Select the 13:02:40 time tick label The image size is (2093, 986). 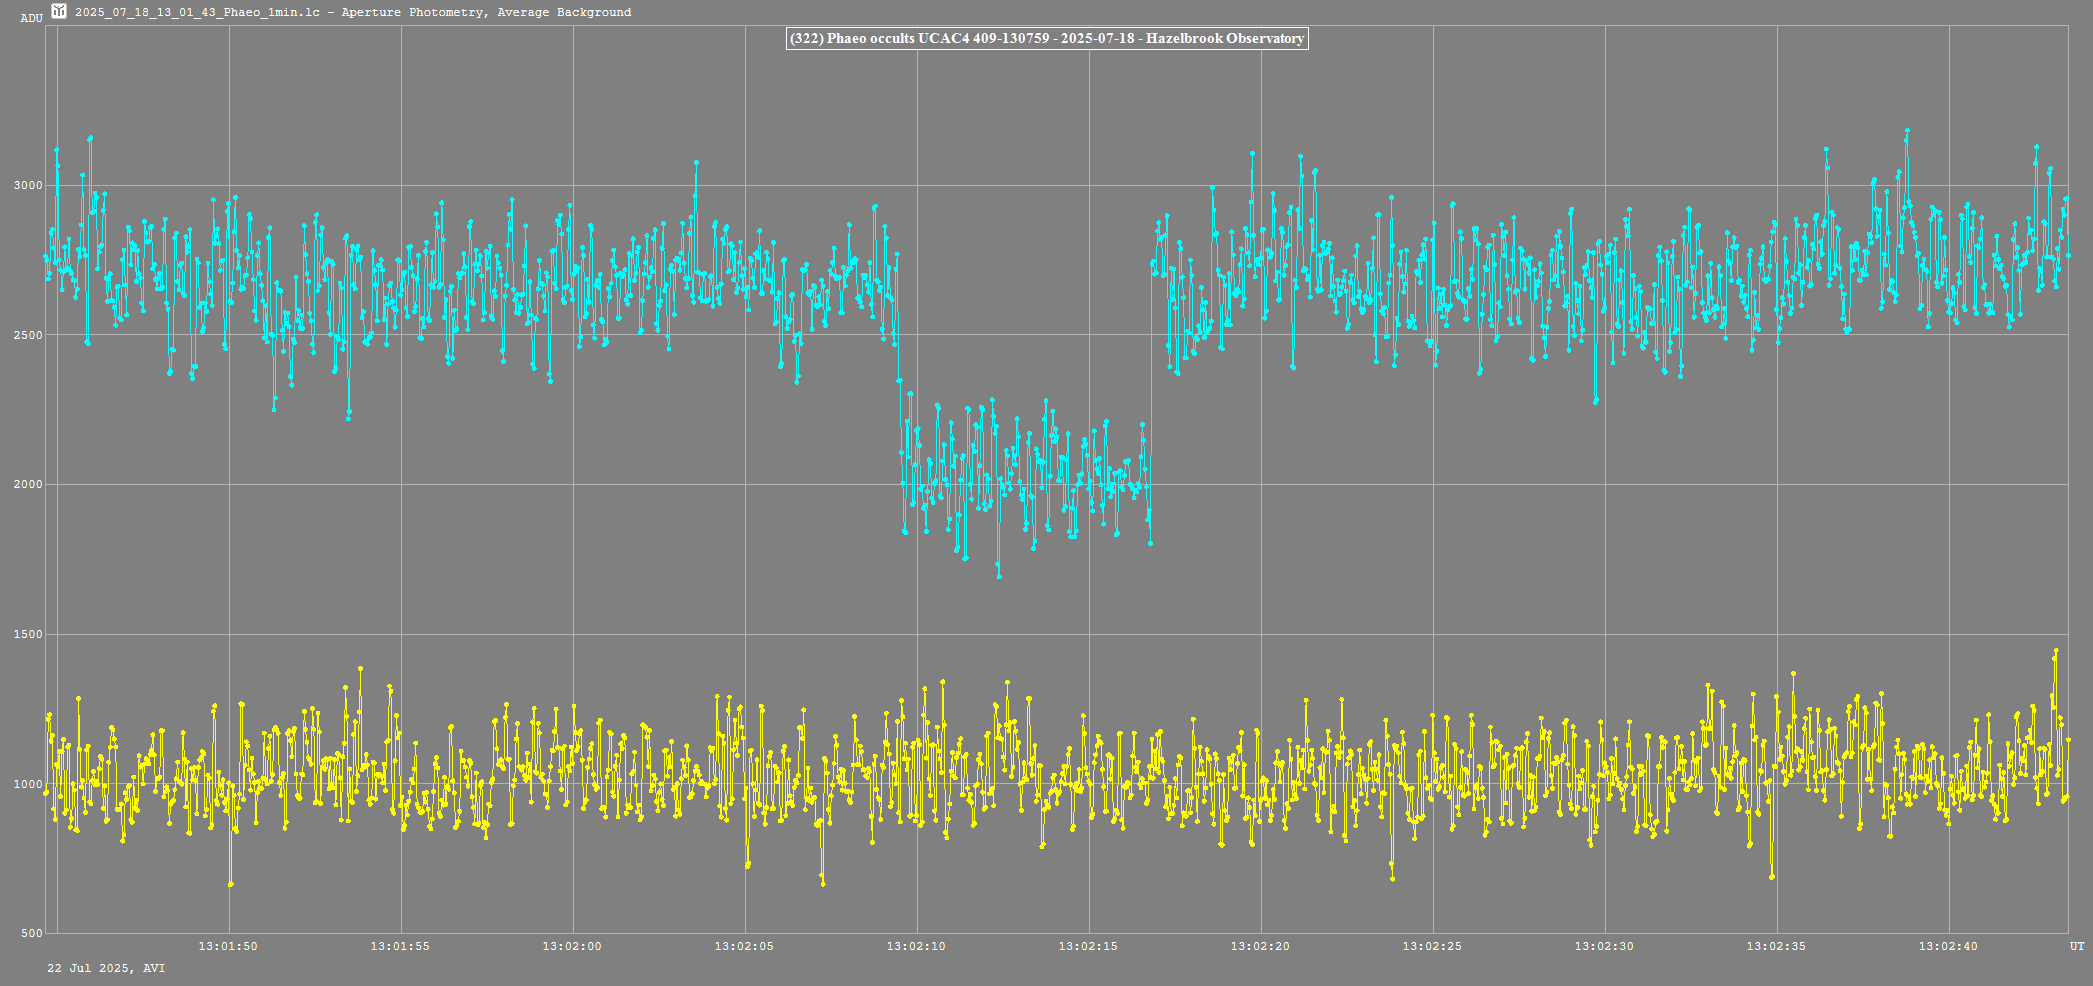(x=1948, y=946)
